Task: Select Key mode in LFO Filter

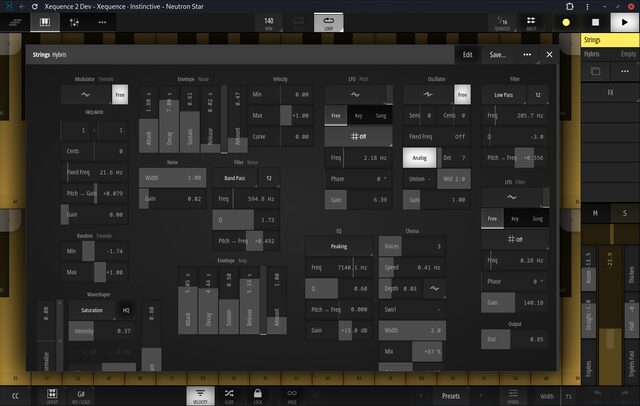Action: (x=515, y=219)
